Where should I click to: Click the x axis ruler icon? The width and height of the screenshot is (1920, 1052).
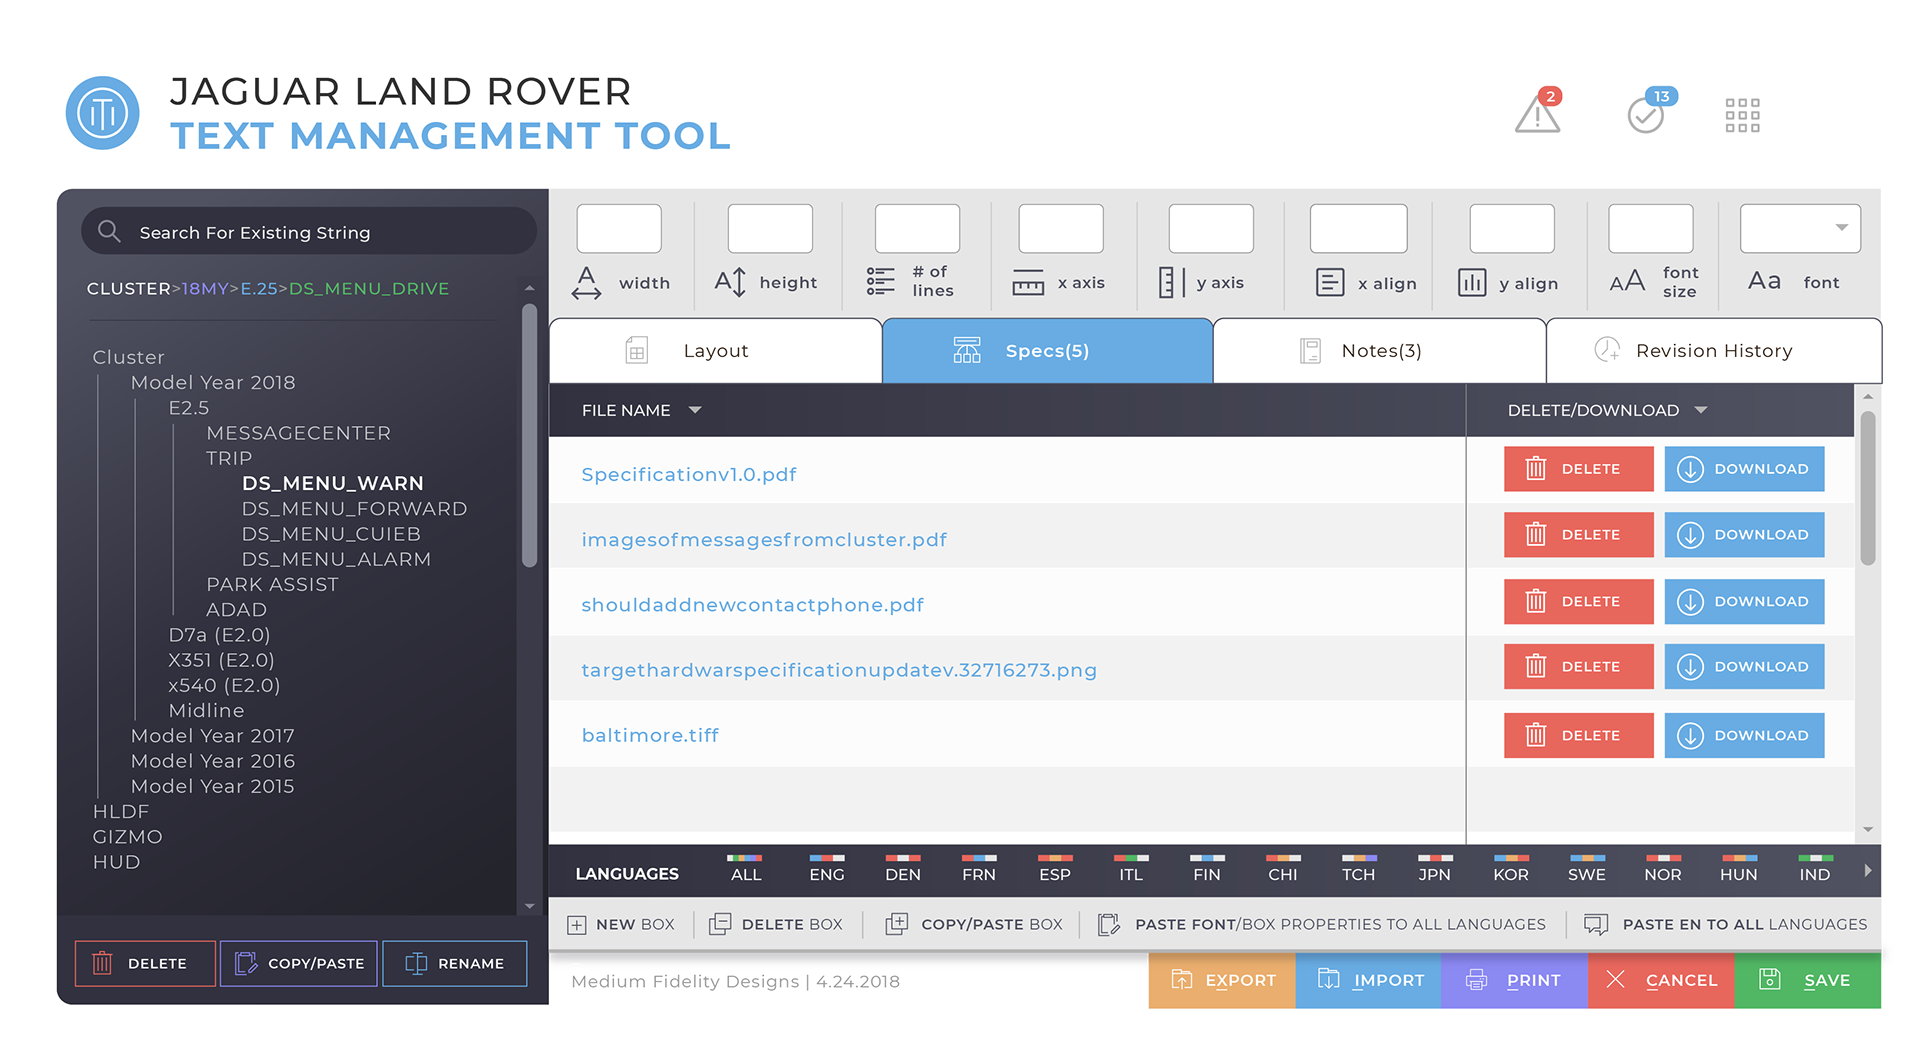1028,283
